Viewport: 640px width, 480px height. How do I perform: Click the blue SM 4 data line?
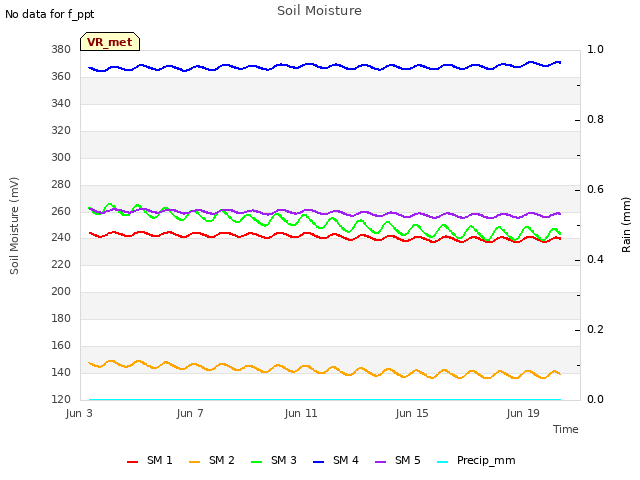(x=324, y=66)
